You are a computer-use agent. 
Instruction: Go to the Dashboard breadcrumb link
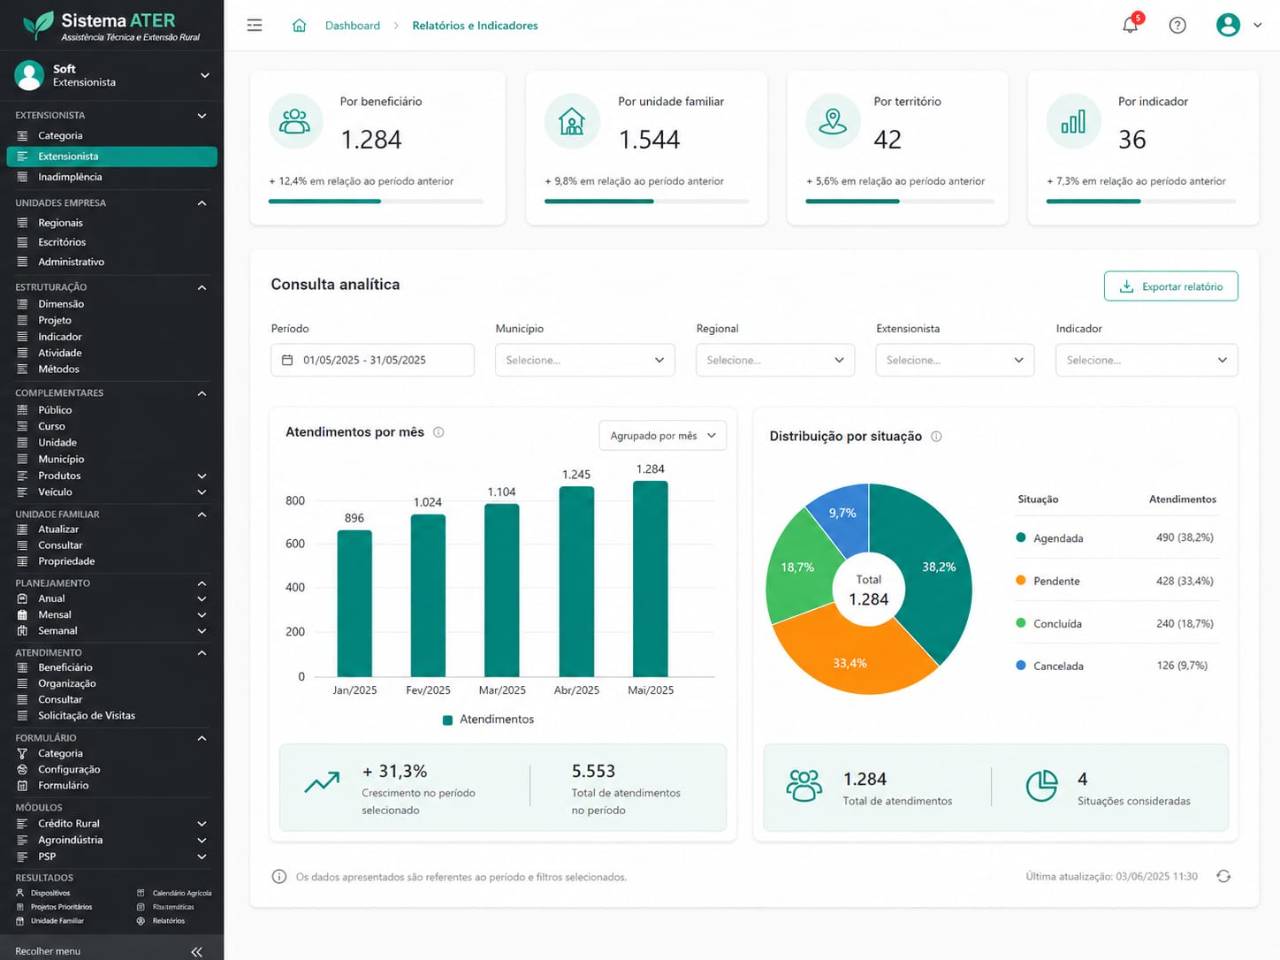click(352, 25)
